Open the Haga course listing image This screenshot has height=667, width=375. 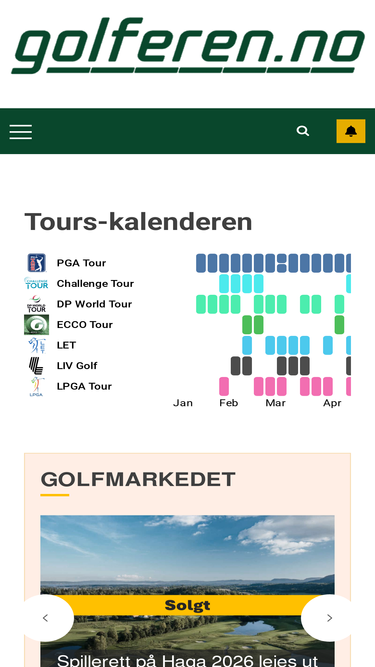188,591
